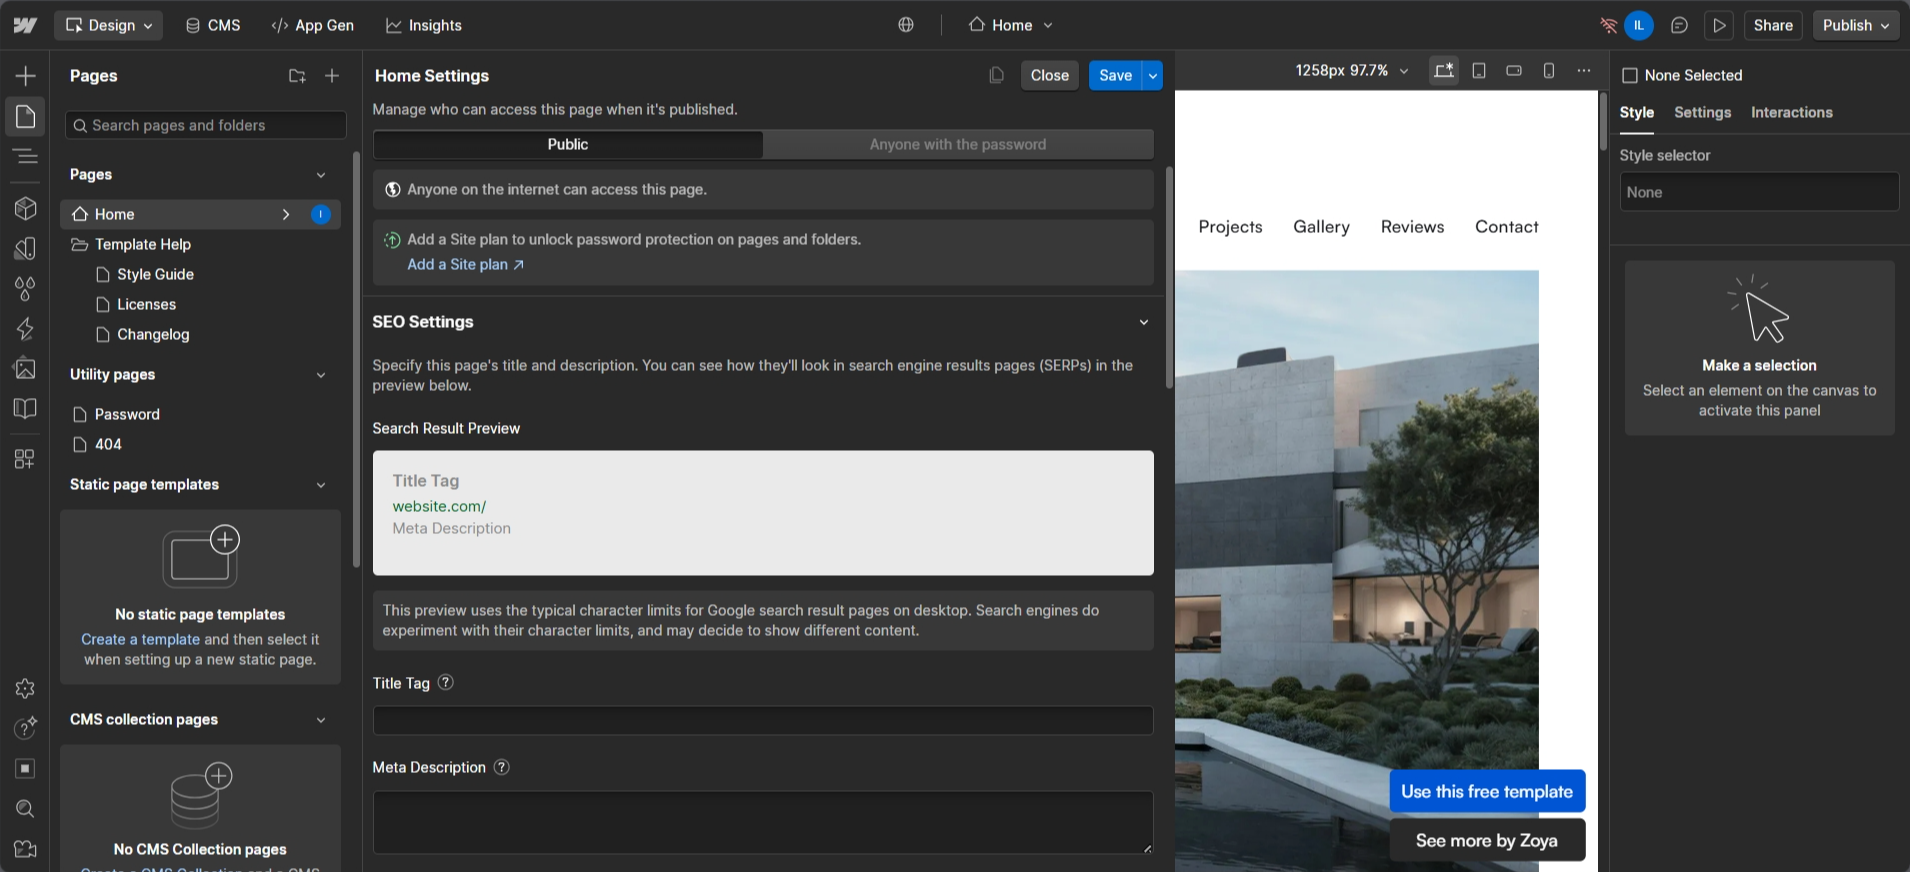Switch to mobile landscape breakpoint icon
The height and width of the screenshot is (872, 1910).
tap(1514, 70)
